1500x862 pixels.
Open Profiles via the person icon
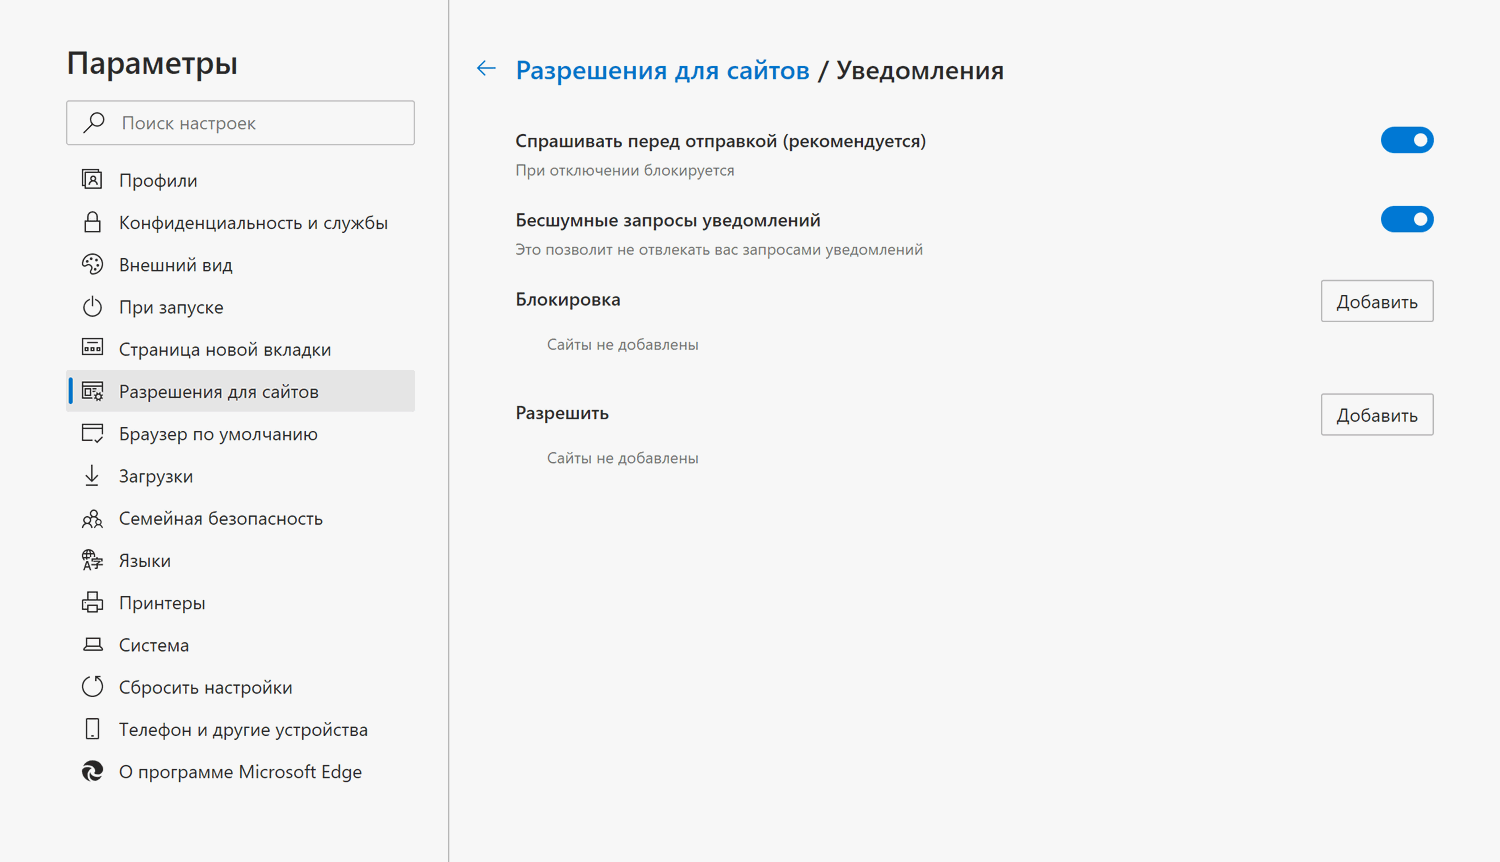click(92, 179)
